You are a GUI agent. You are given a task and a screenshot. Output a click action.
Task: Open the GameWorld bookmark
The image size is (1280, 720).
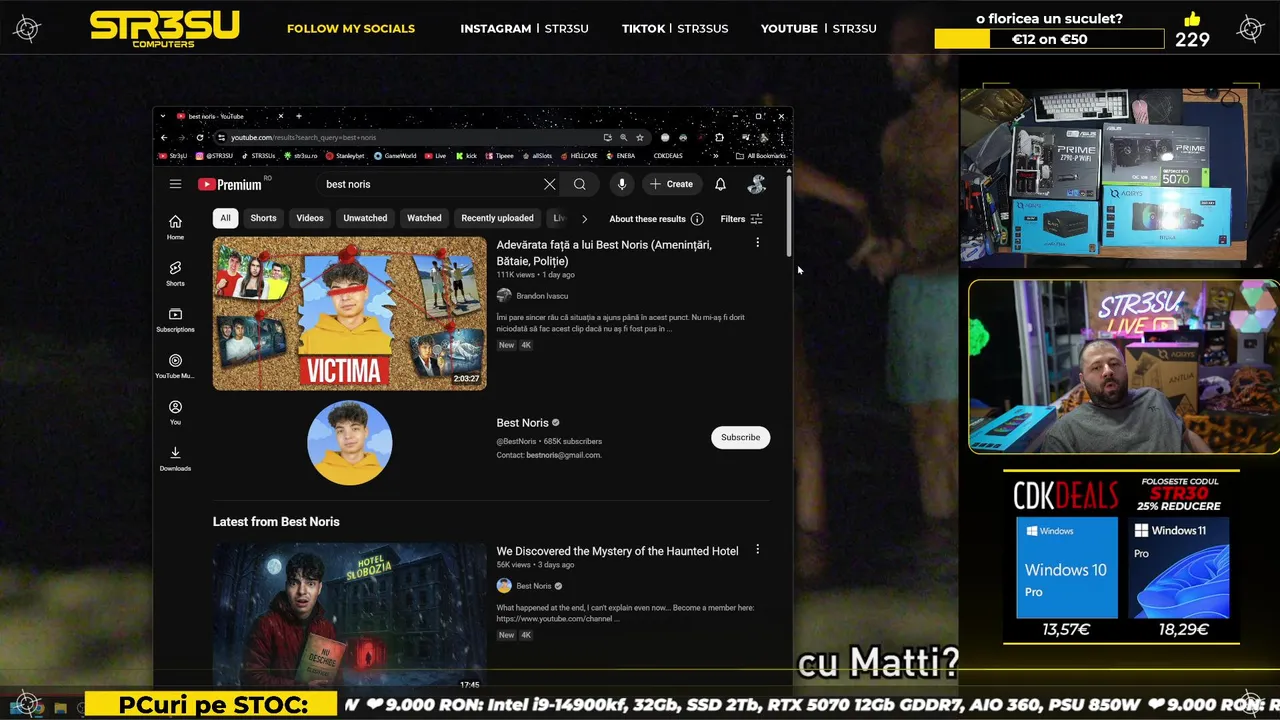pyautogui.click(x=395, y=156)
